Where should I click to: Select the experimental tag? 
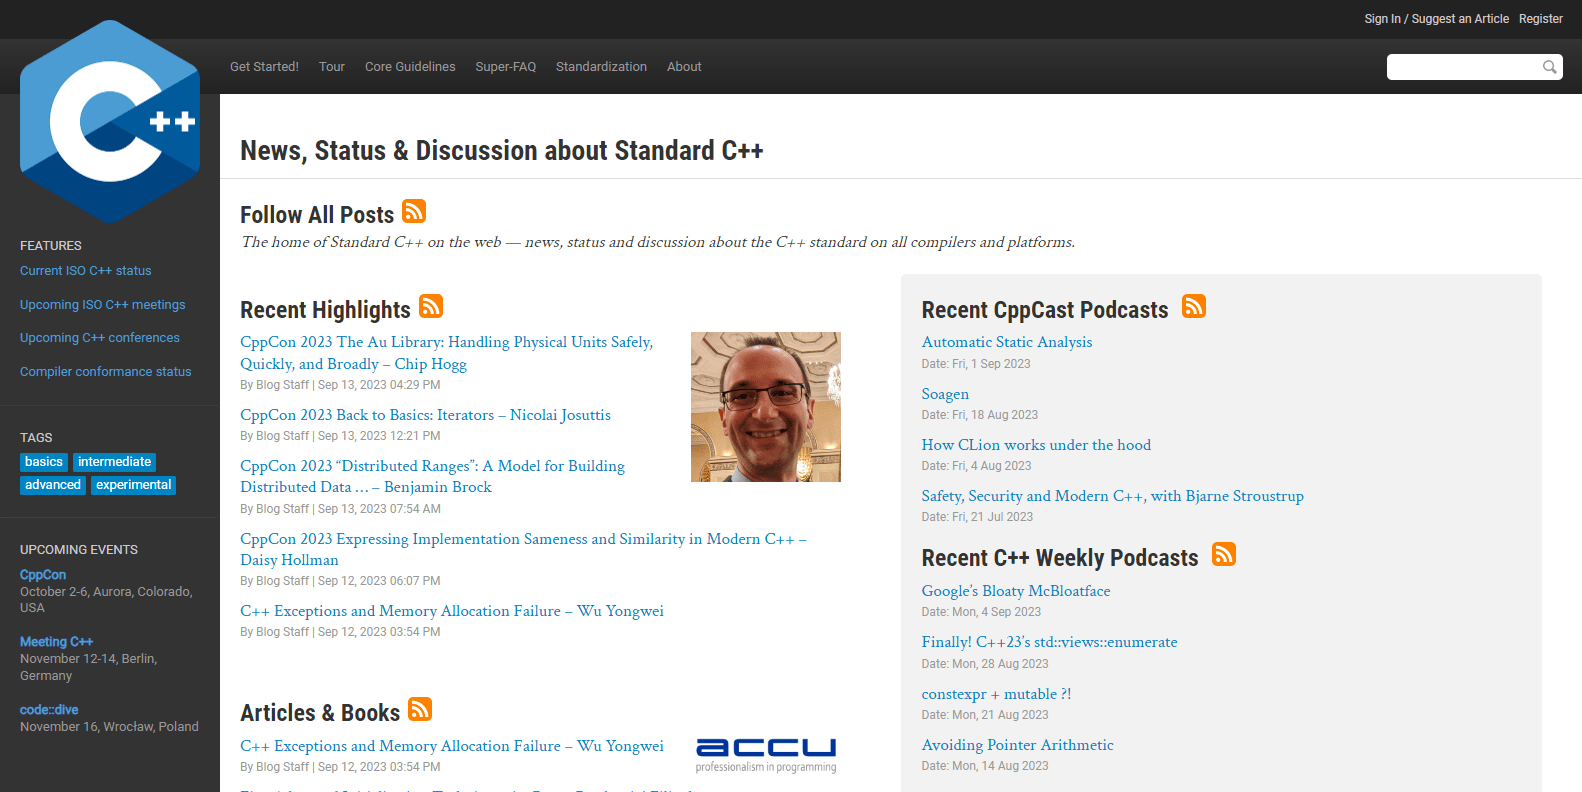coord(134,485)
